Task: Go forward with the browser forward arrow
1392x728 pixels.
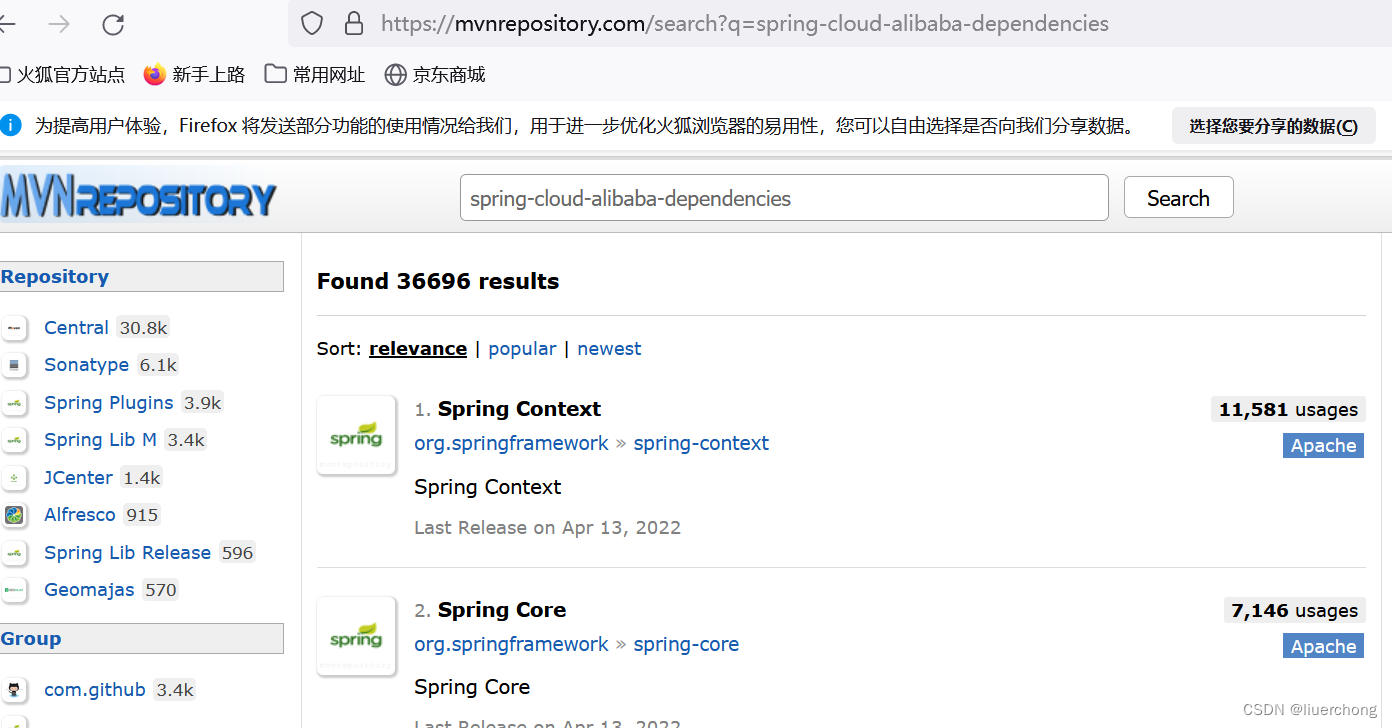Action: pyautogui.click(x=59, y=24)
